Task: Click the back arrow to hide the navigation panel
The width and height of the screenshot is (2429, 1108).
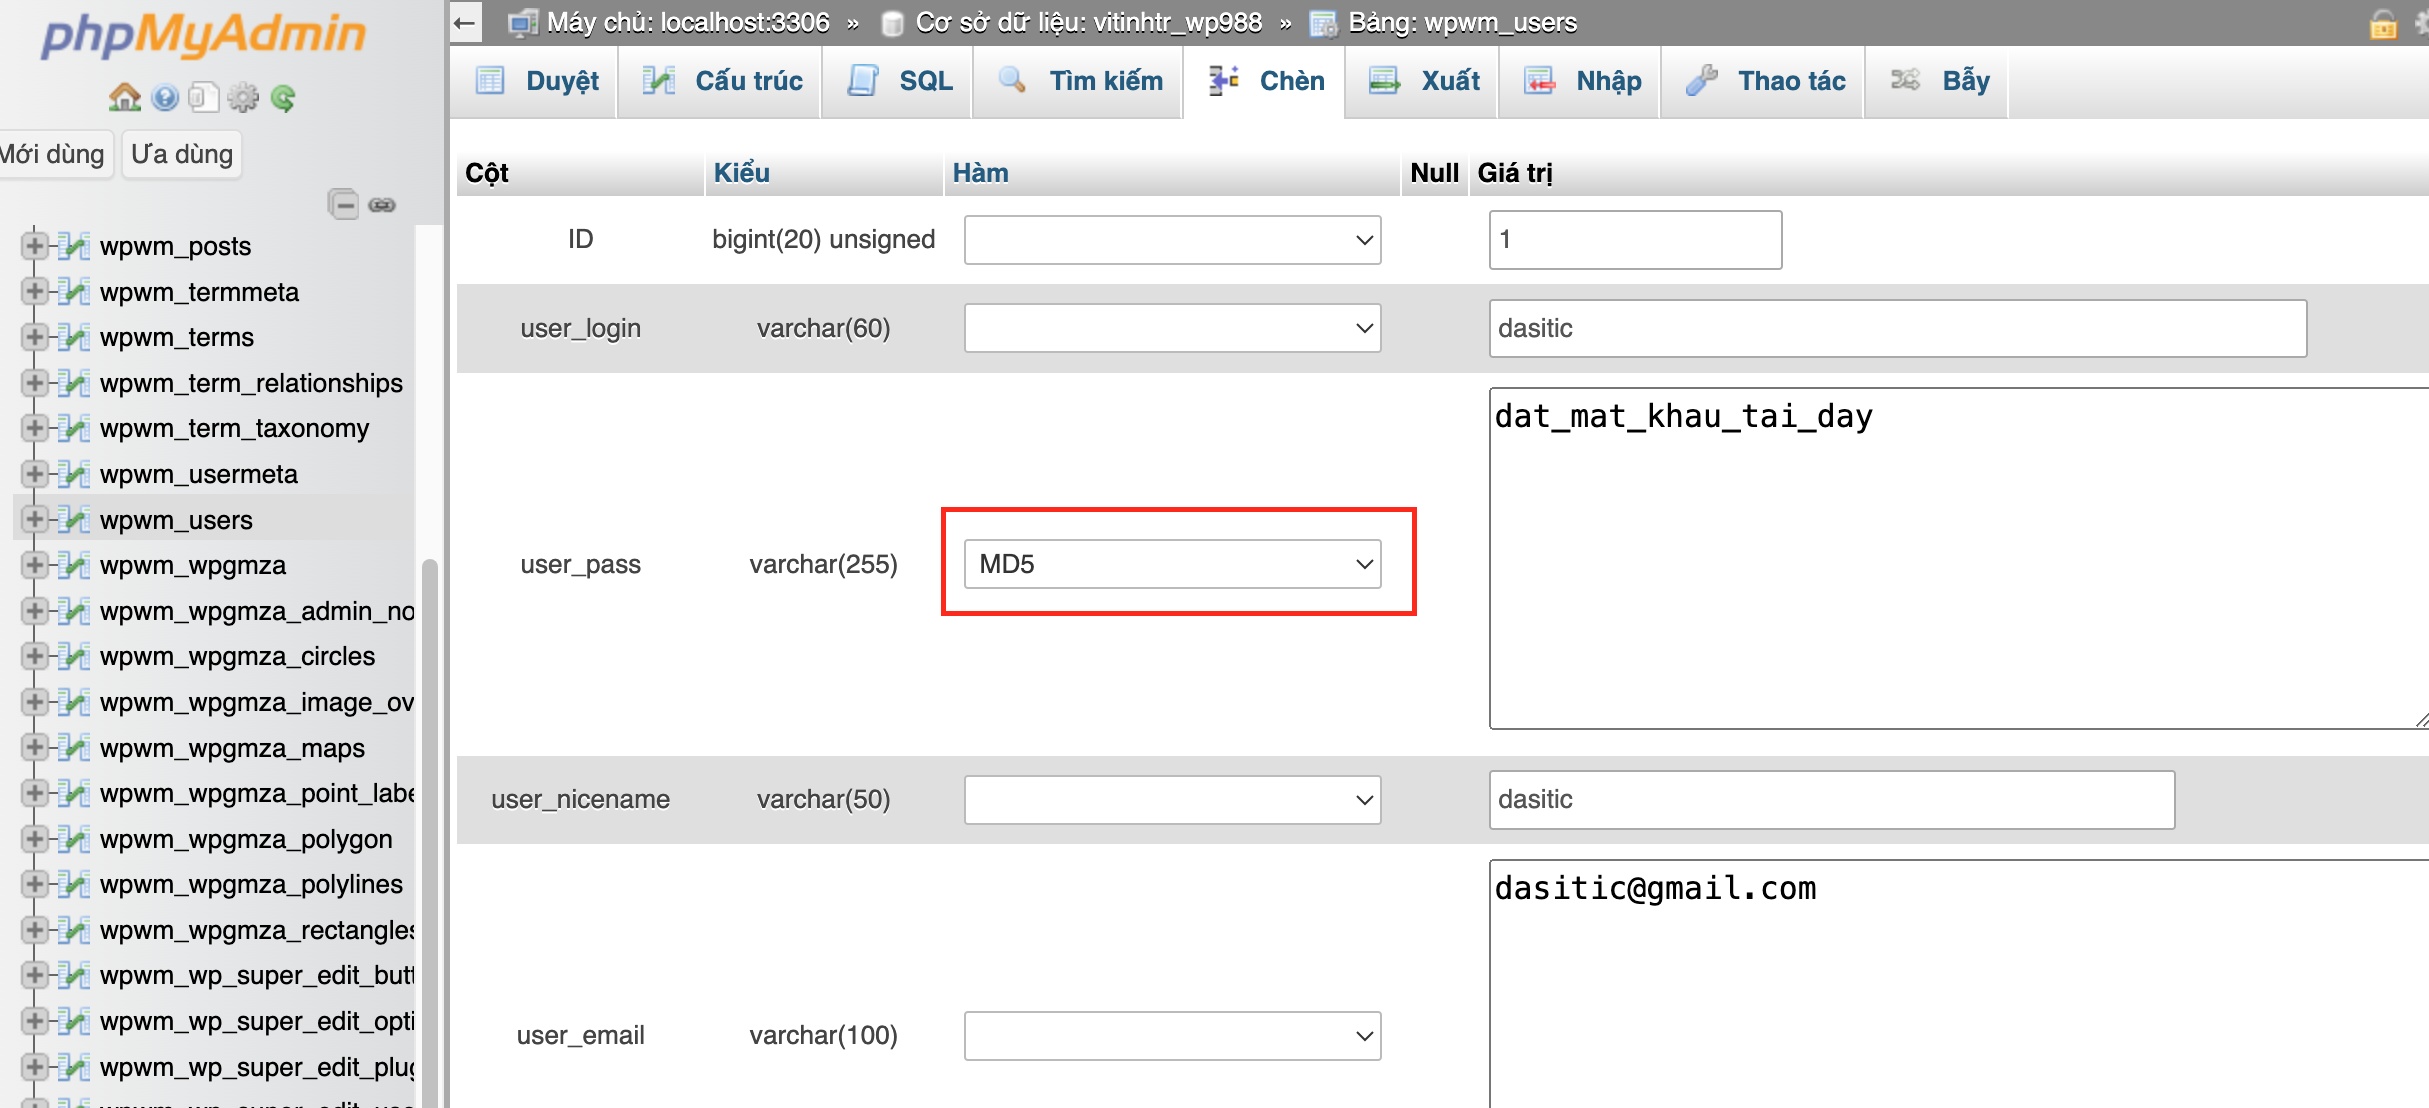Action: (465, 22)
